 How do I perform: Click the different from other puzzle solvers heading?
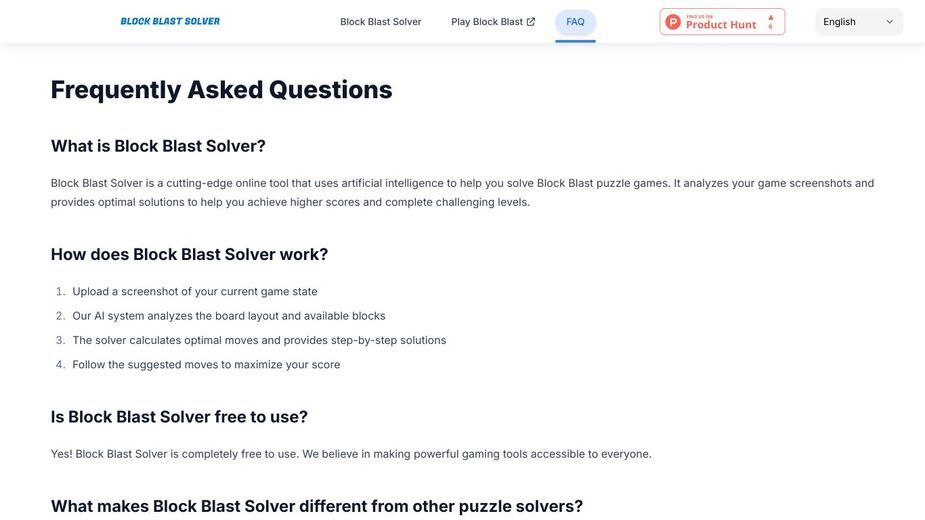point(317,506)
